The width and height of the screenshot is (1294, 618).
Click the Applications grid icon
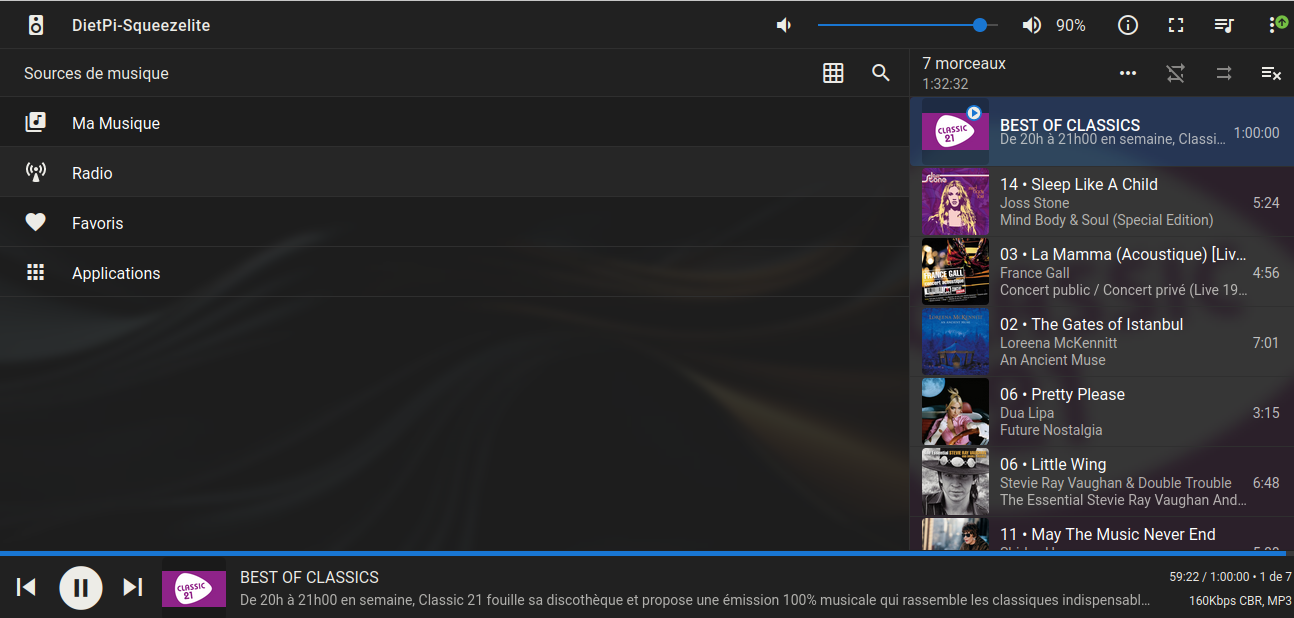pos(36,272)
